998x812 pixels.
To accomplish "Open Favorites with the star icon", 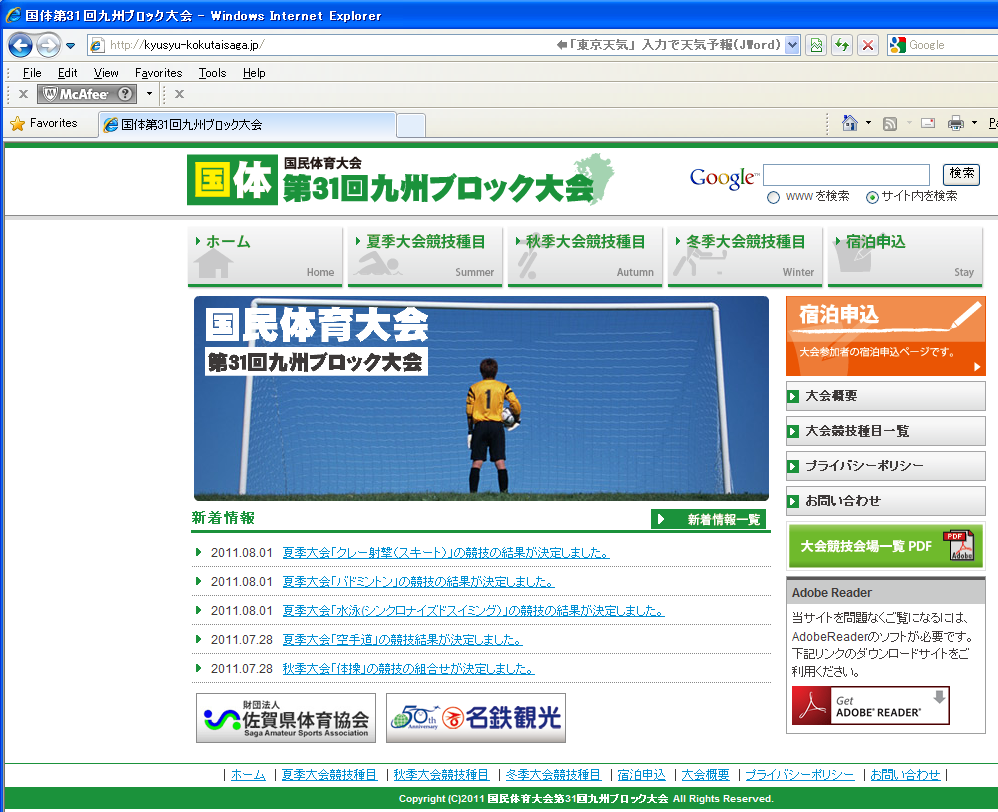I will tap(44, 124).
